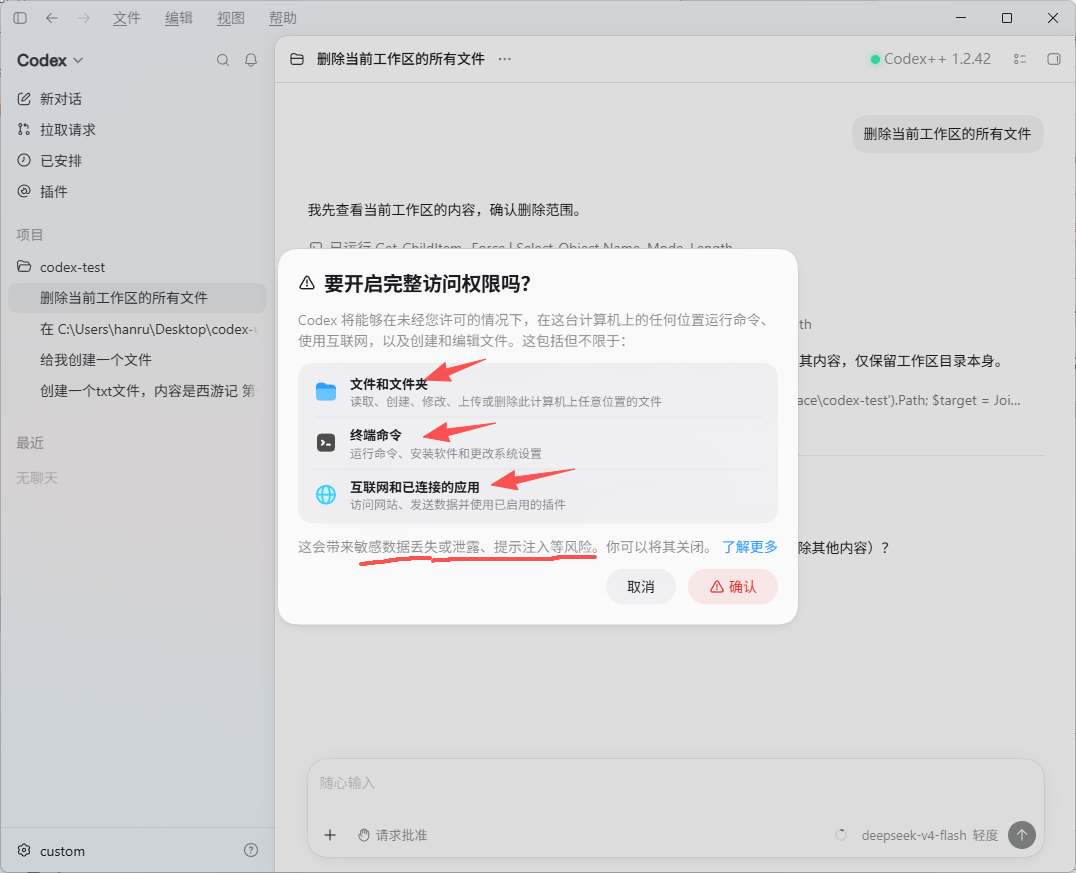Open the 文件 menu

[x=126, y=18]
